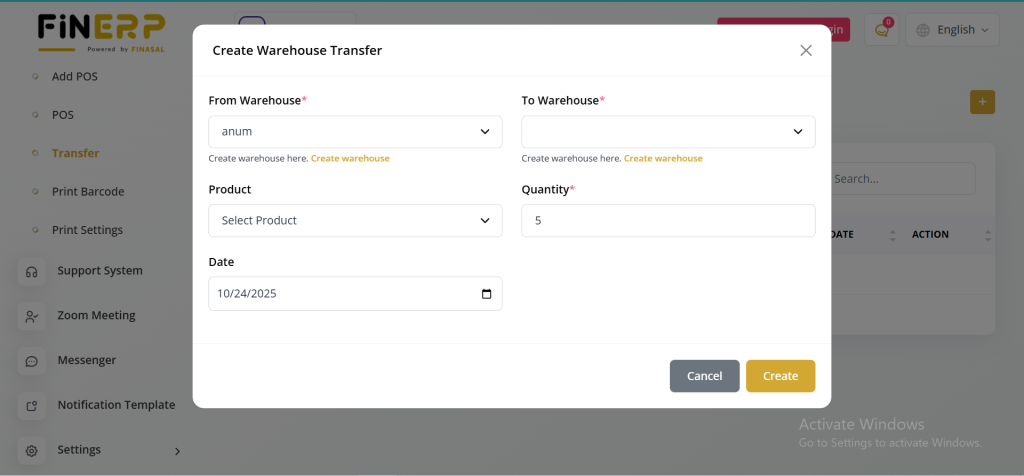Click the Settings gear icon
The image size is (1024, 476).
click(32, 450)
